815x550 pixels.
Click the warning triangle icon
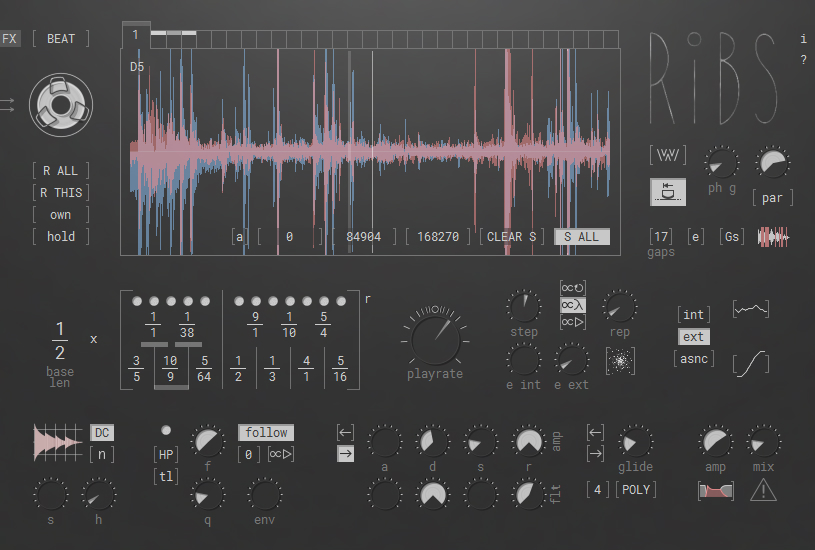click(x=763, y=490)
